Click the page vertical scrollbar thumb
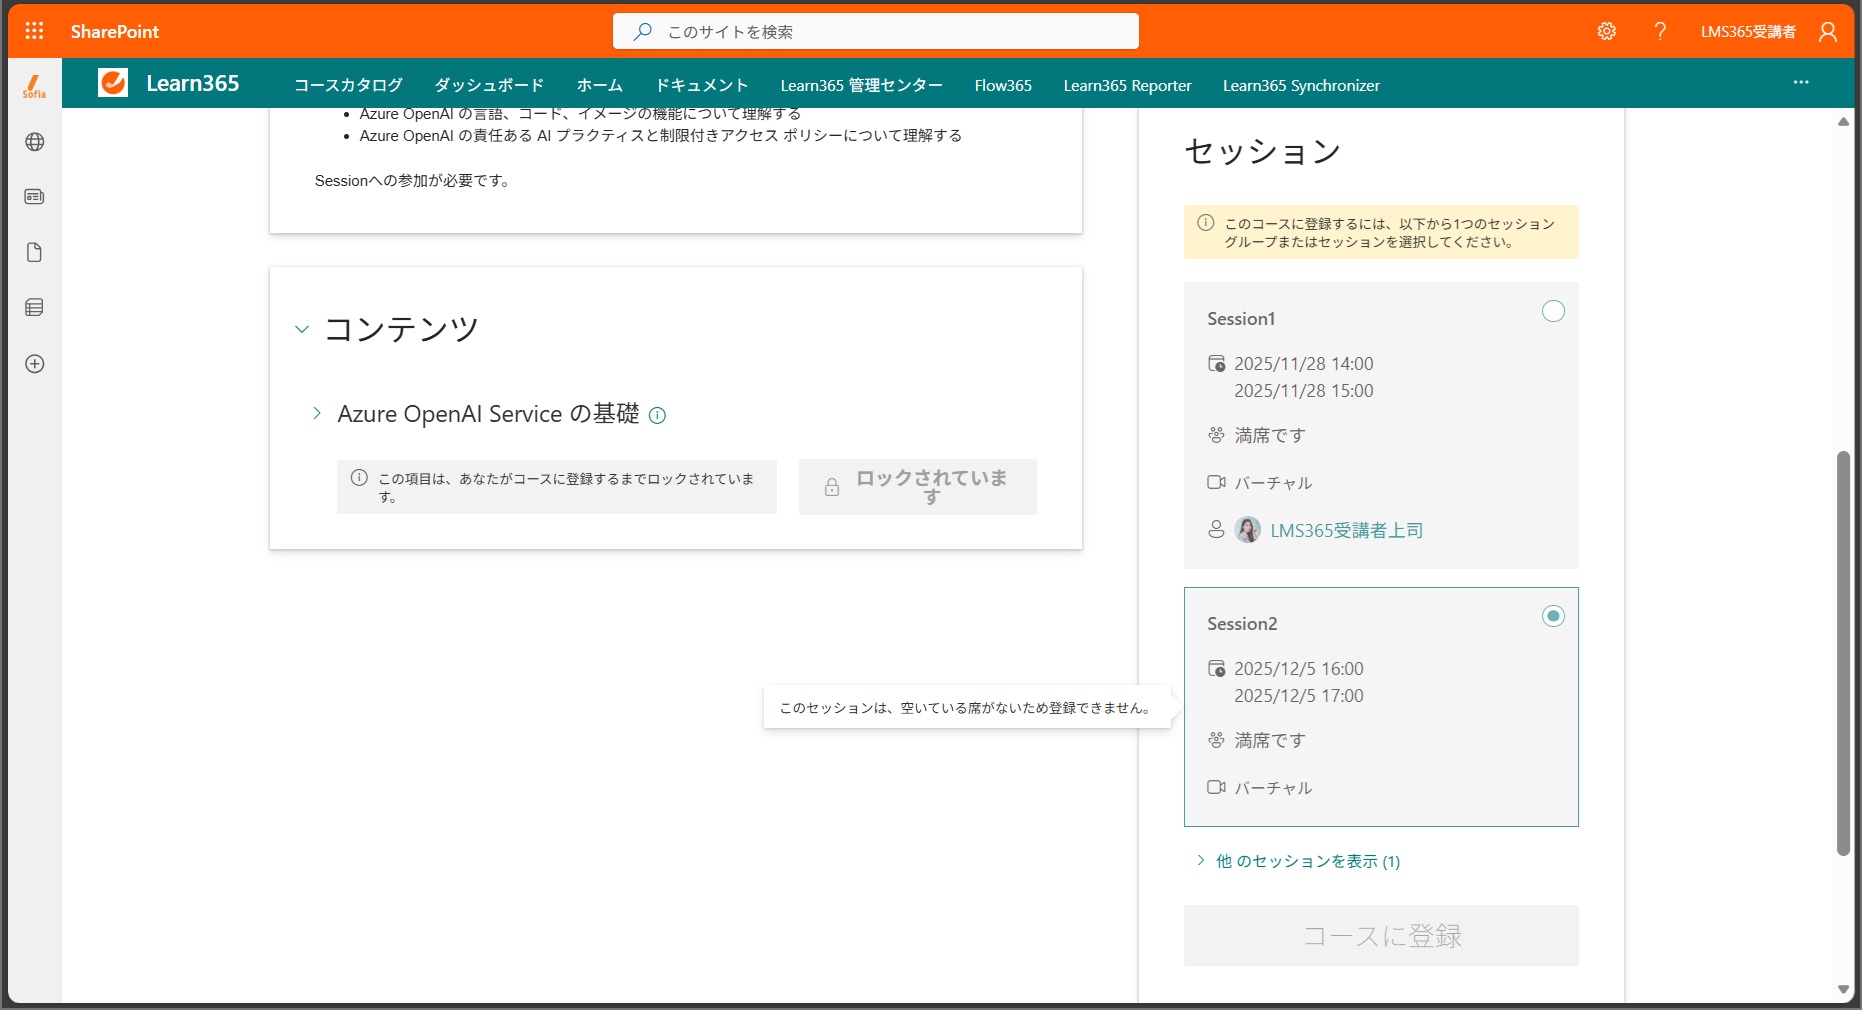This screenshot has width=1862, height=1010. tap(1843, 653)
